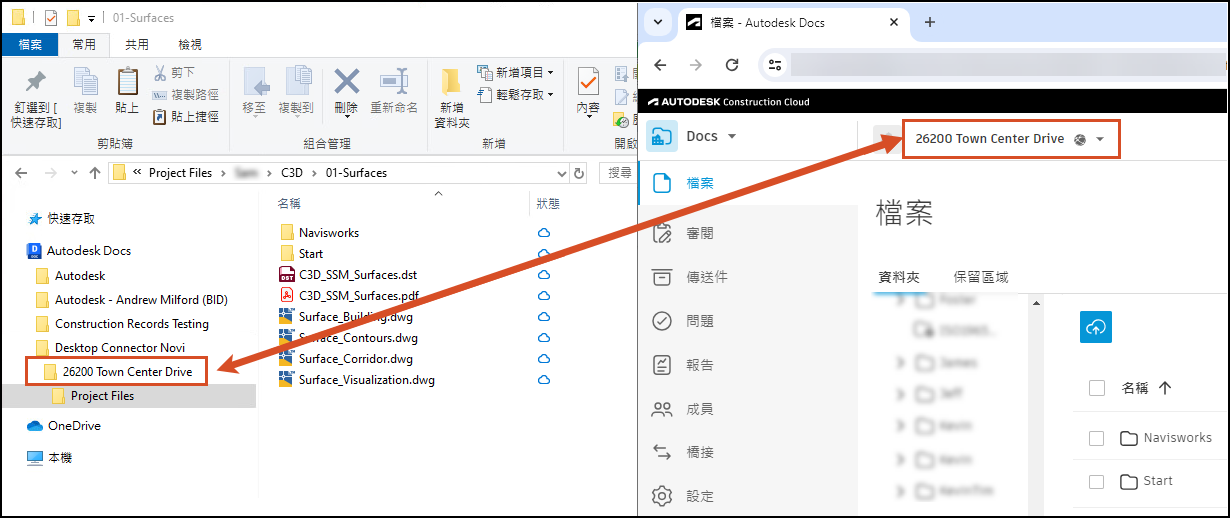
Task: Open Files (檔案) in Docs sidebar
Action: [699, 184]
